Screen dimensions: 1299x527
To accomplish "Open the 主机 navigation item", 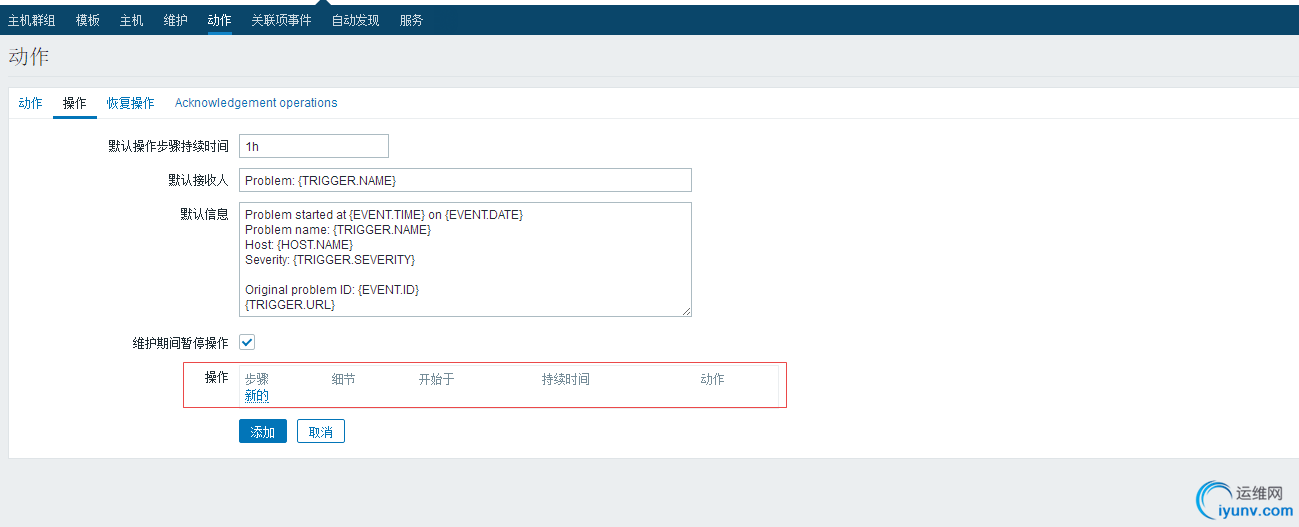I will [x=131, y=20].
